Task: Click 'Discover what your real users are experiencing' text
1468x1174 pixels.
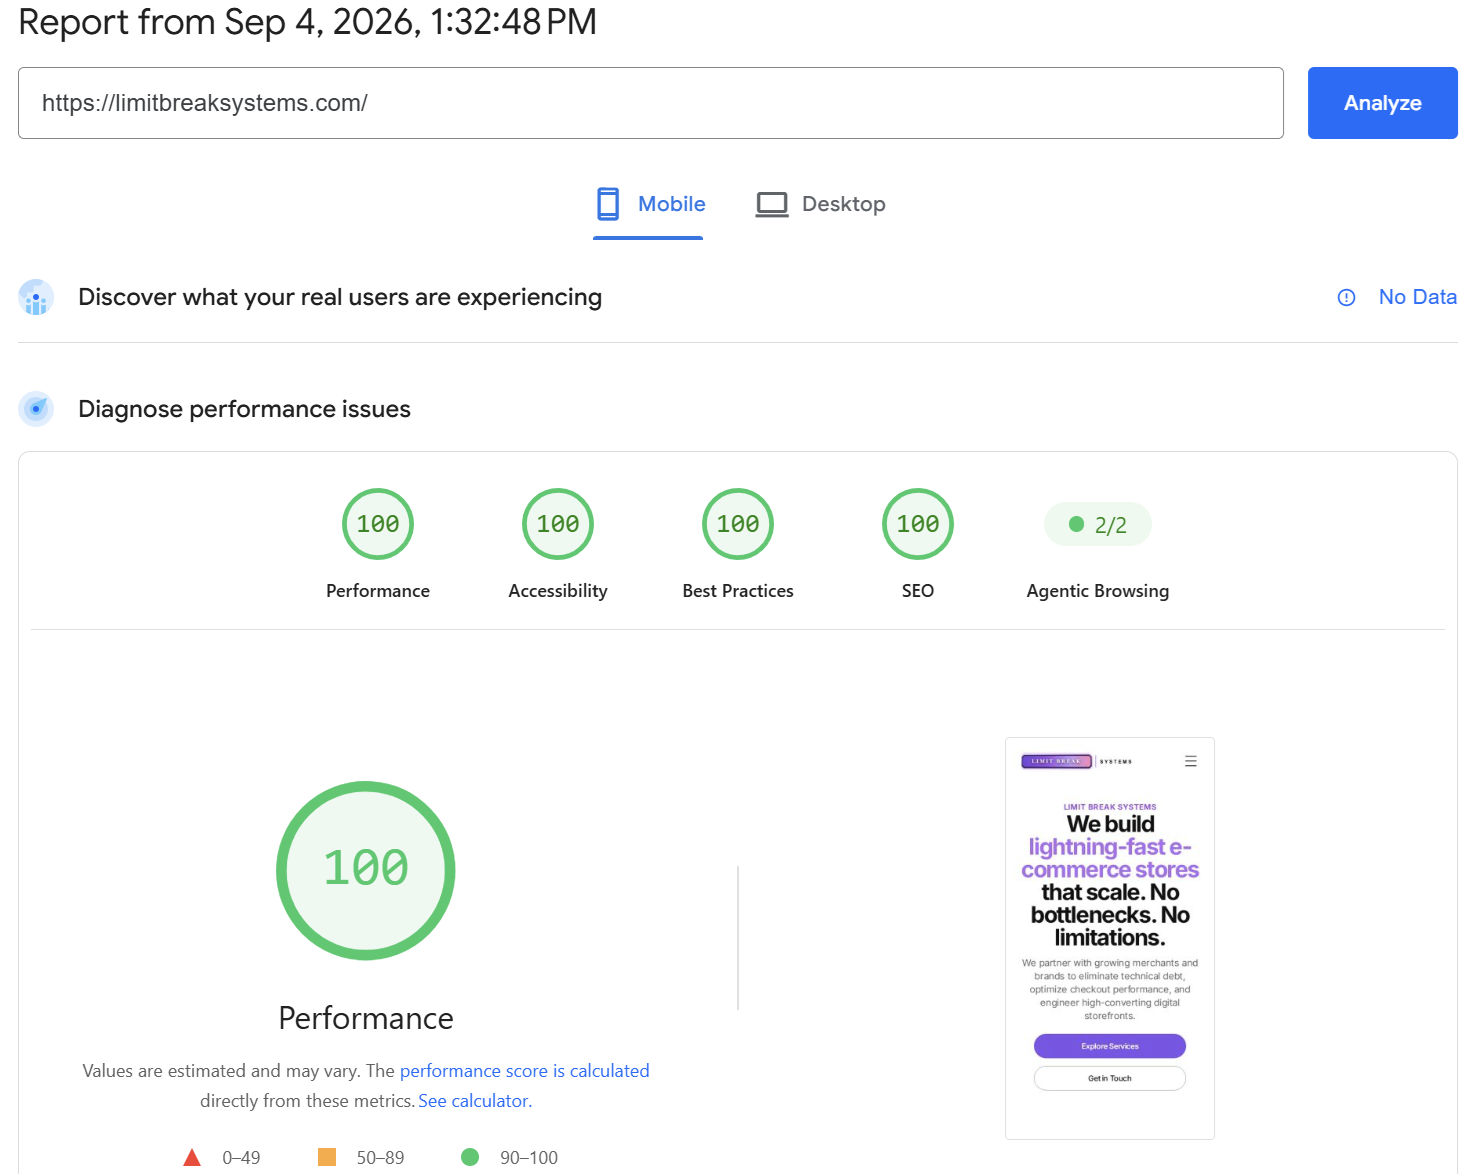Action: pos(340,297)
